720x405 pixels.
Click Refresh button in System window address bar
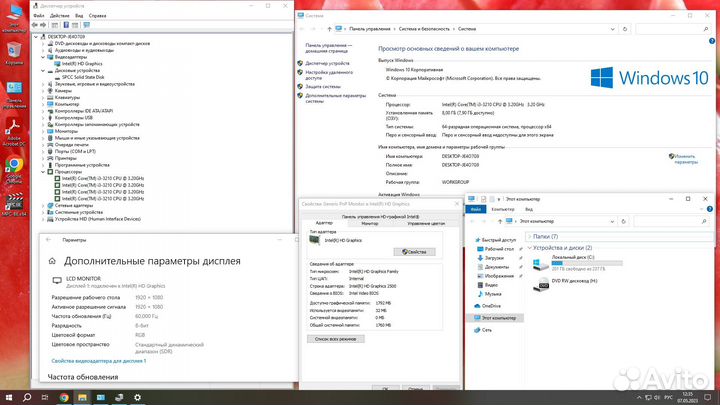[x=624, y=29]
